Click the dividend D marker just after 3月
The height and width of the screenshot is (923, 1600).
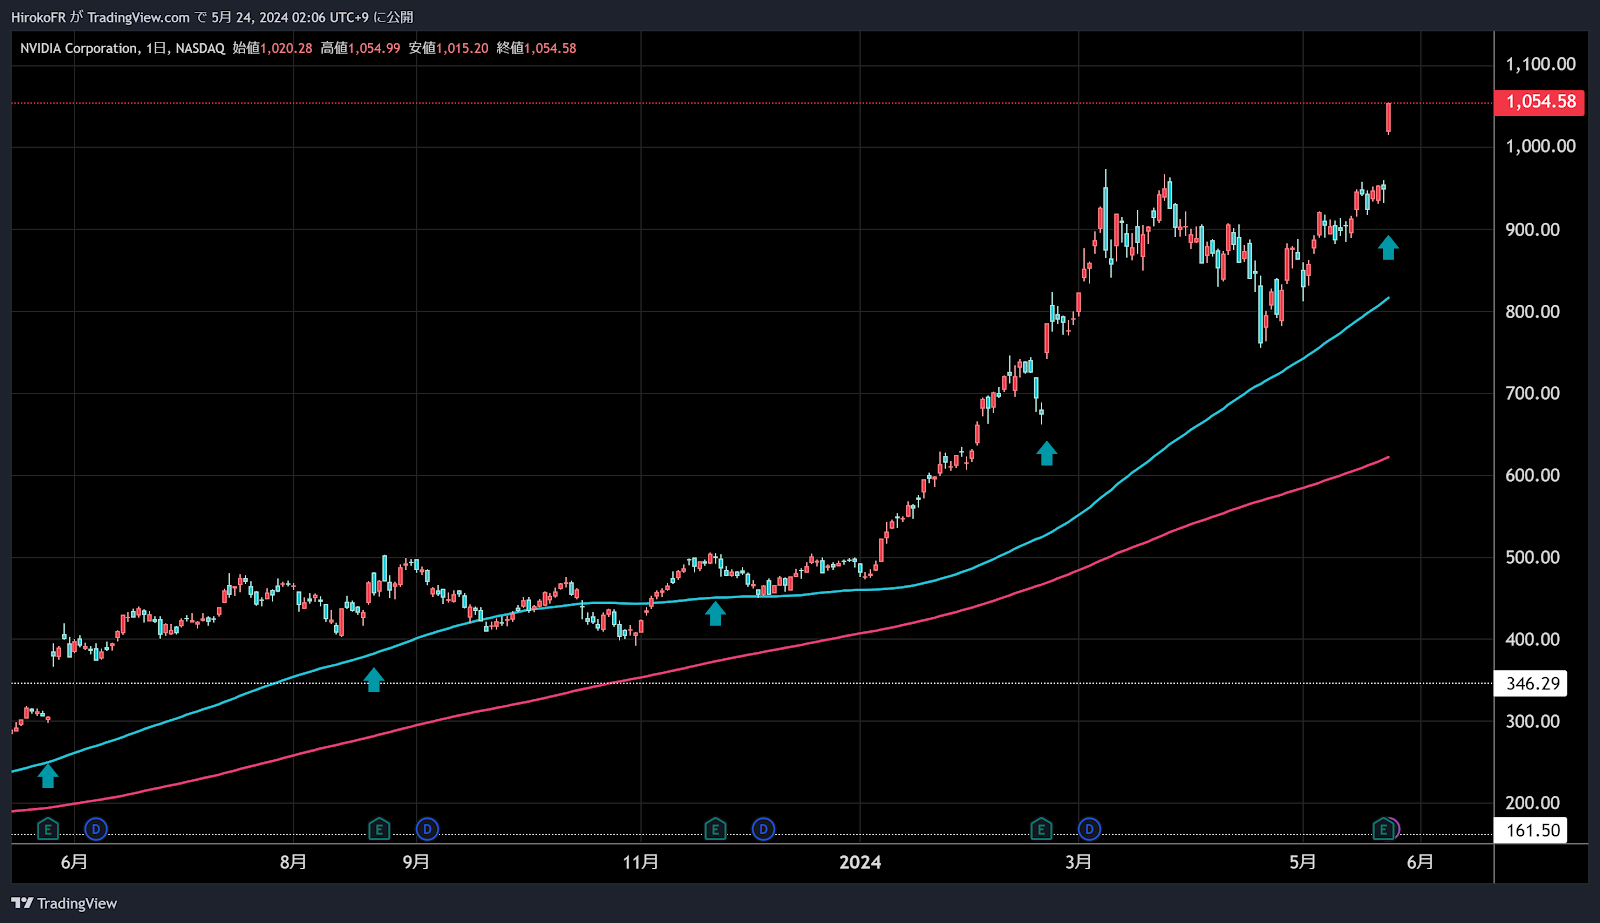[x=1089, y=829]
